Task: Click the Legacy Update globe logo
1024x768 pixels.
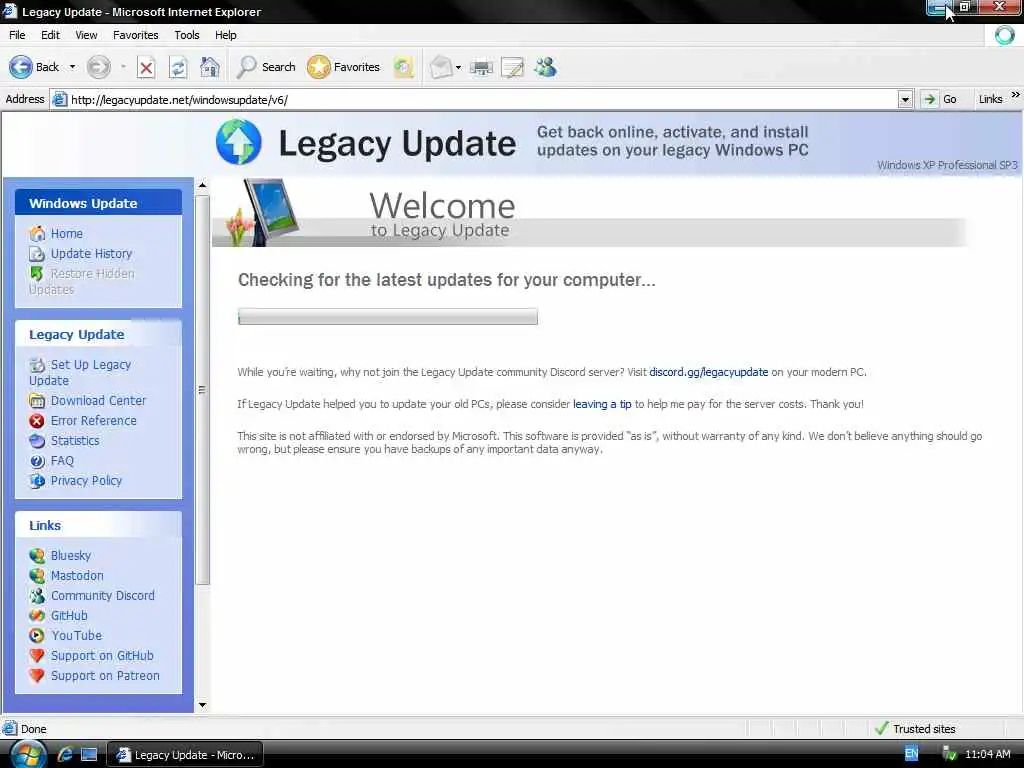Action: point(238,142)
